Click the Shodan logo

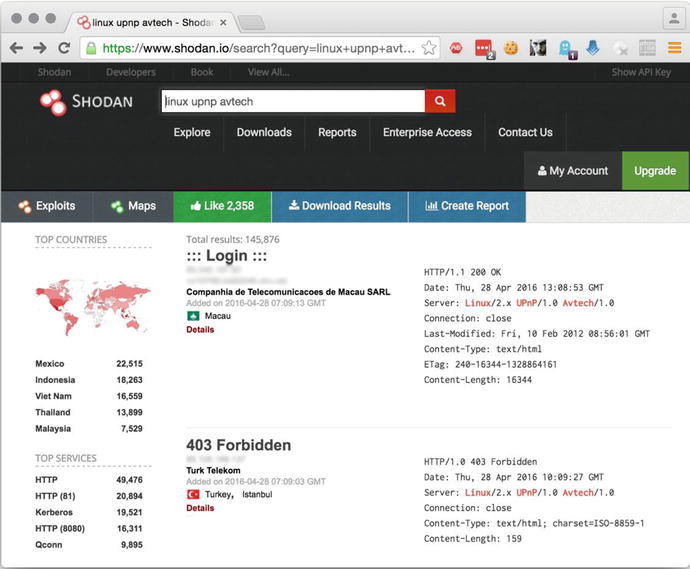pos(86,102)
